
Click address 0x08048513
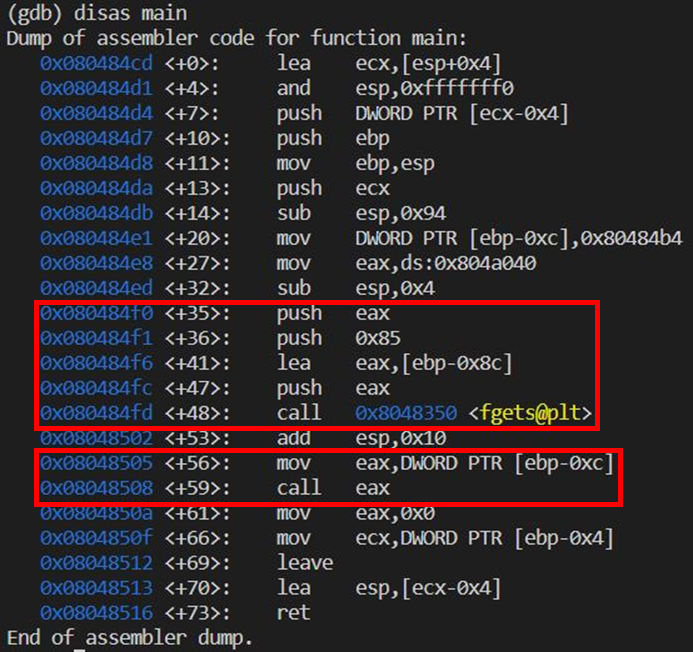96,588
